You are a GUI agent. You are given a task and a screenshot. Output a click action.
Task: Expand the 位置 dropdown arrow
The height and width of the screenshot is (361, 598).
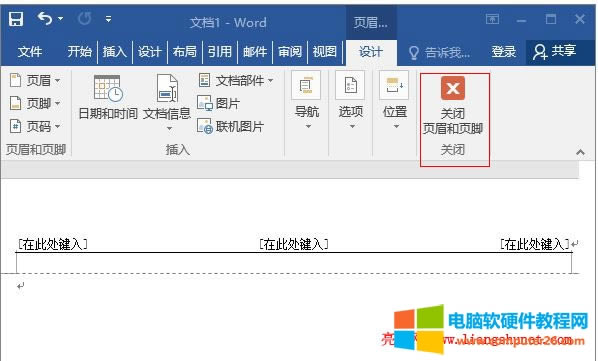396,127
